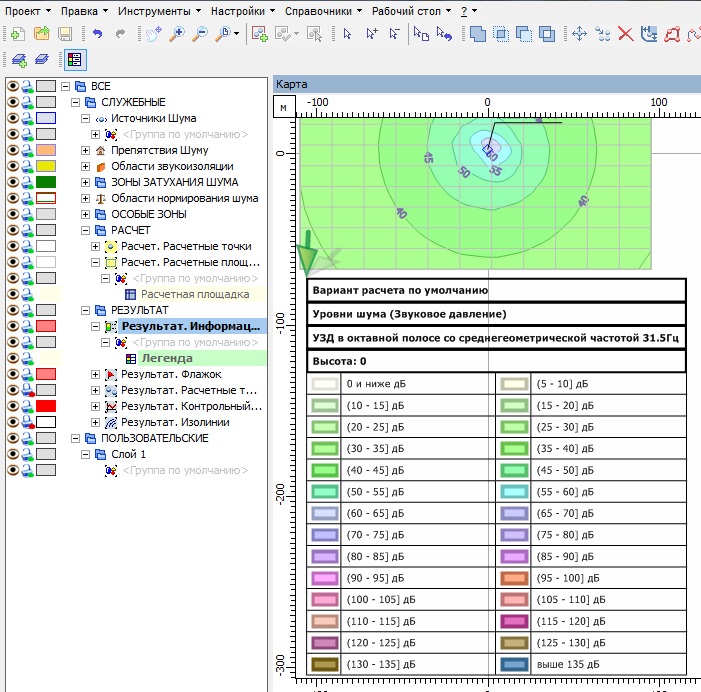Expand the Результат. Флажок node

point(96,374)
